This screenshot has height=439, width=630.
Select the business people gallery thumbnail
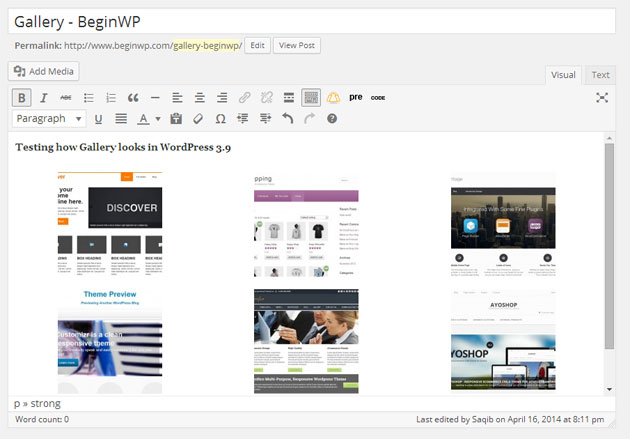306,341
